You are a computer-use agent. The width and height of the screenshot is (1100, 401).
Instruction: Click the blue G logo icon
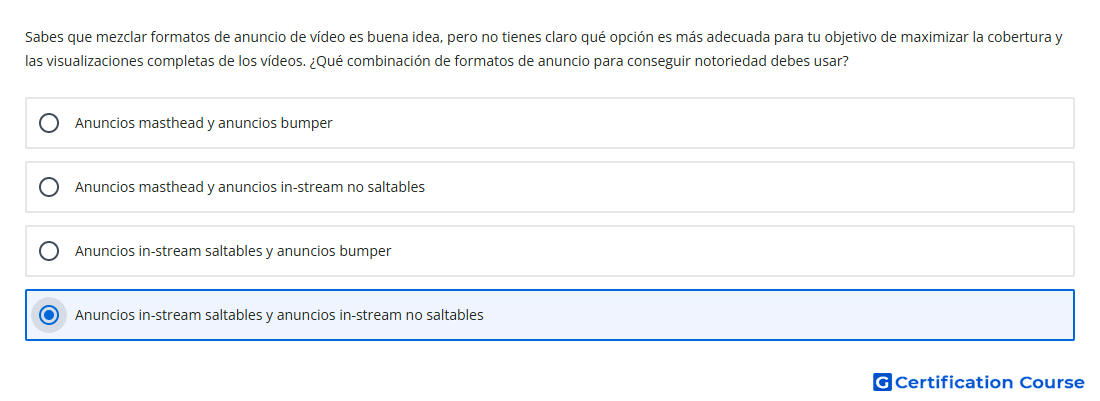[881, 382]
